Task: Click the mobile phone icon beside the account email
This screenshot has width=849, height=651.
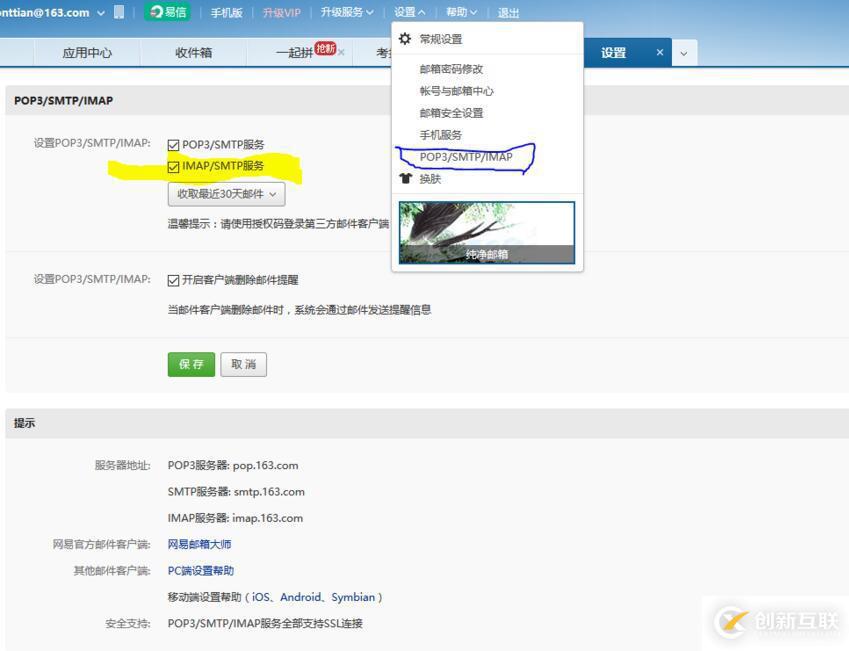Action: click(119, 12)
